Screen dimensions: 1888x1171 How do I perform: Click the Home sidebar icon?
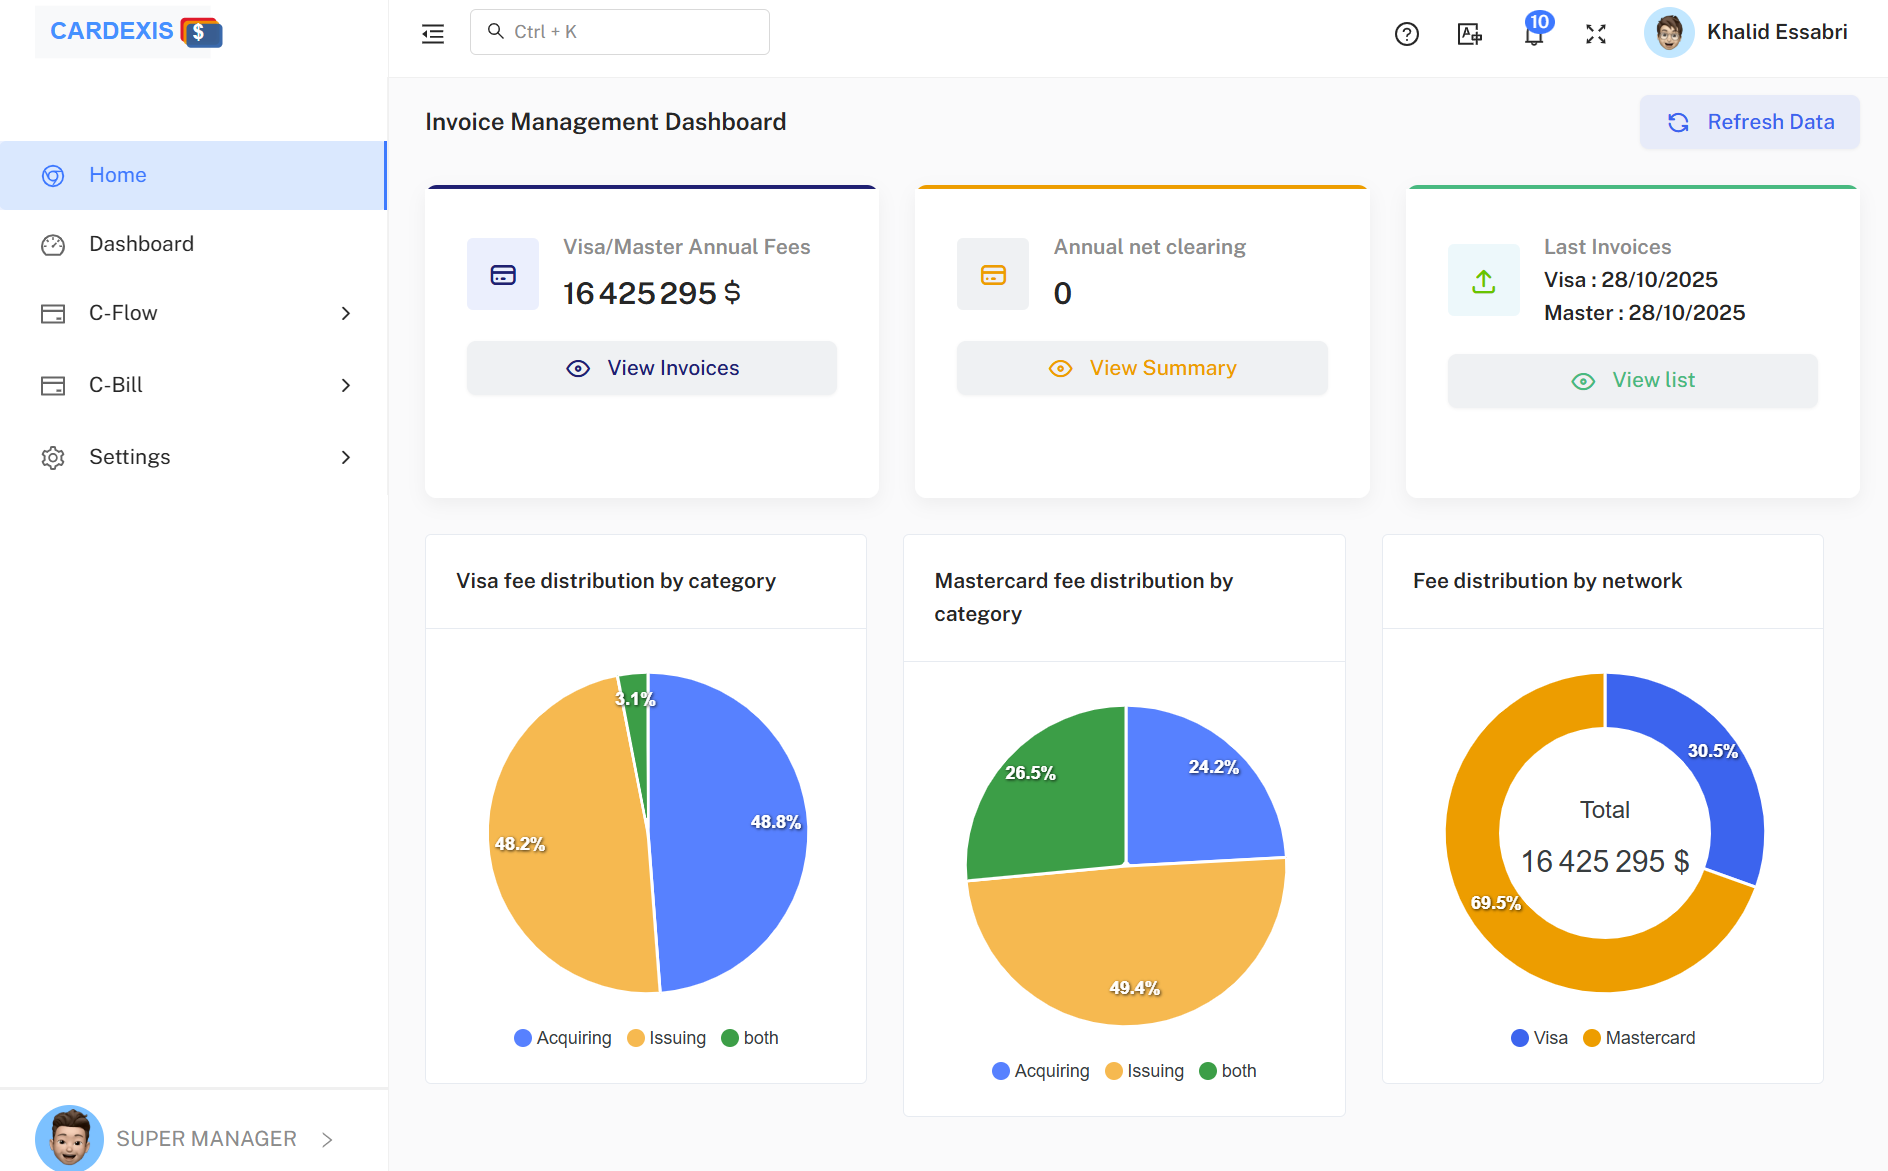coord(53,175)
